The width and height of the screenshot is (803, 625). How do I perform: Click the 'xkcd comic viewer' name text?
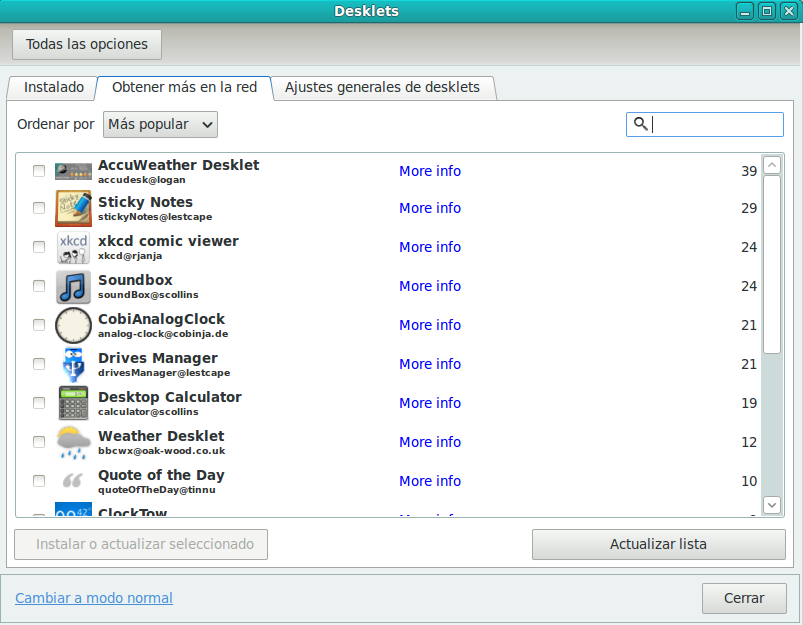coord(168,241)
